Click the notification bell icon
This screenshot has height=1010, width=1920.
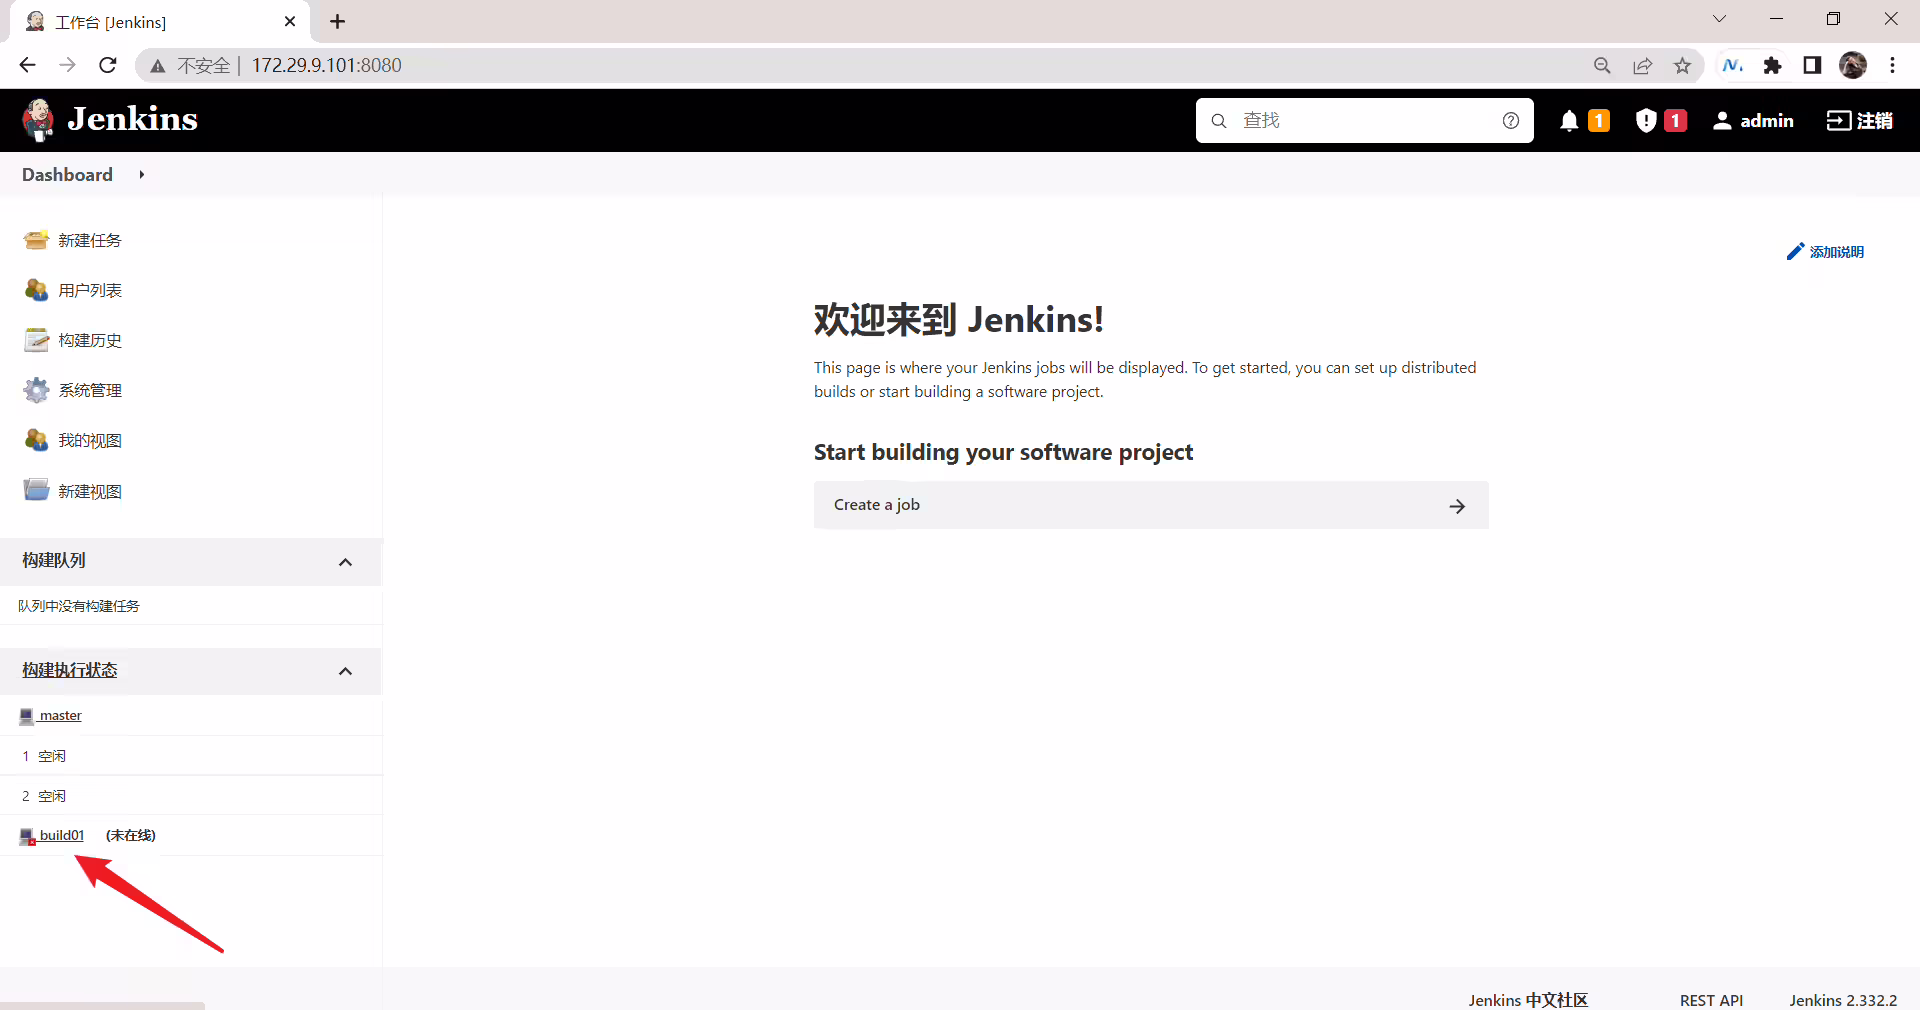(1569, 121)
